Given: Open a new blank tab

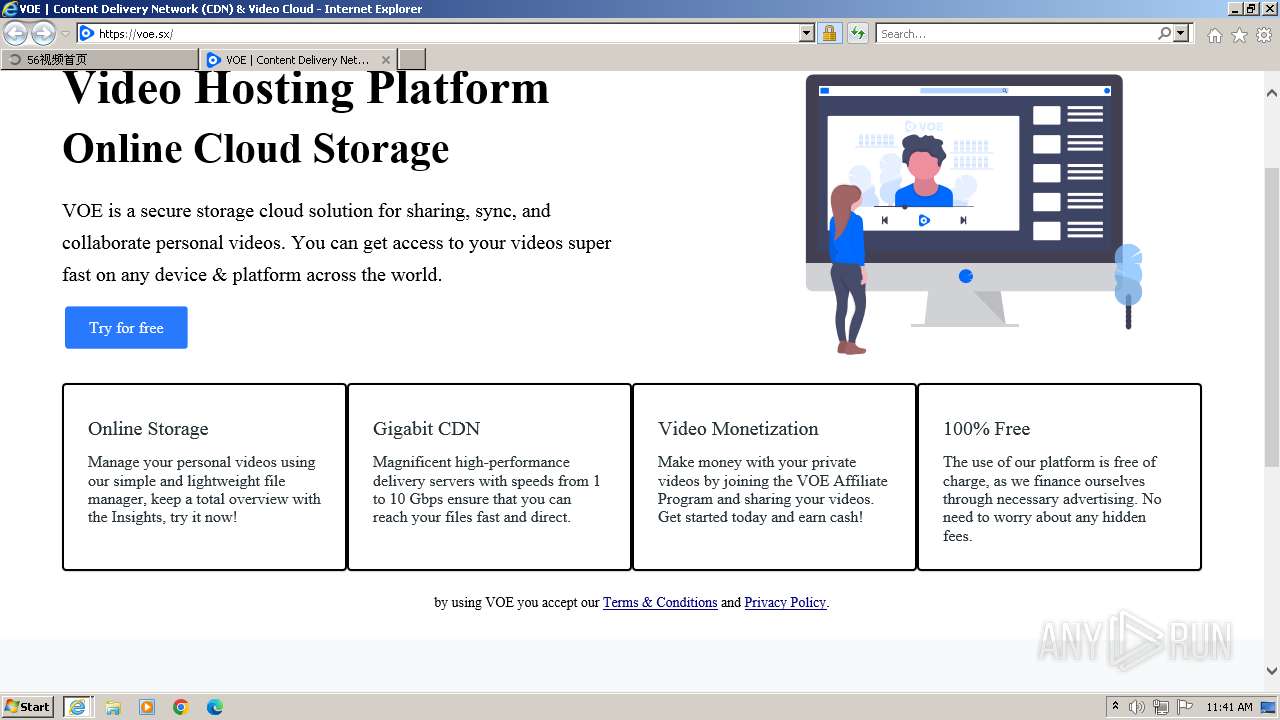Looking at the screenshot, I should (x=412, y=60).
